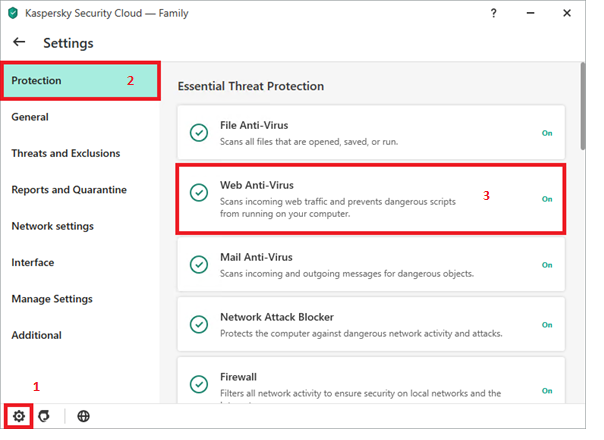Click the Kaspersky Security Cloud title text
The height and width of the screenshot is (440, 604).
pos(107,13)
